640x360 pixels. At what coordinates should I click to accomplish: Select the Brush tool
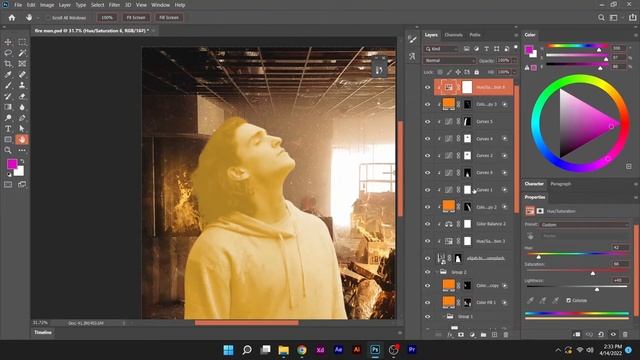[x=8, y=85]
